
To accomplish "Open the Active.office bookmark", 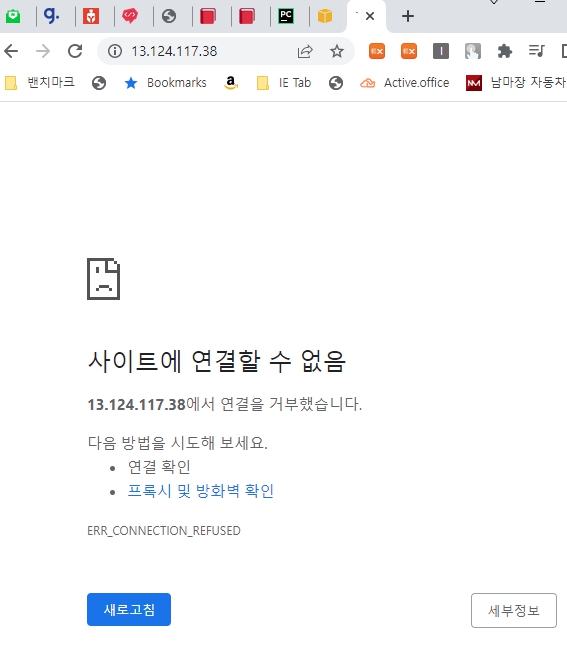I will pos(404,83).
